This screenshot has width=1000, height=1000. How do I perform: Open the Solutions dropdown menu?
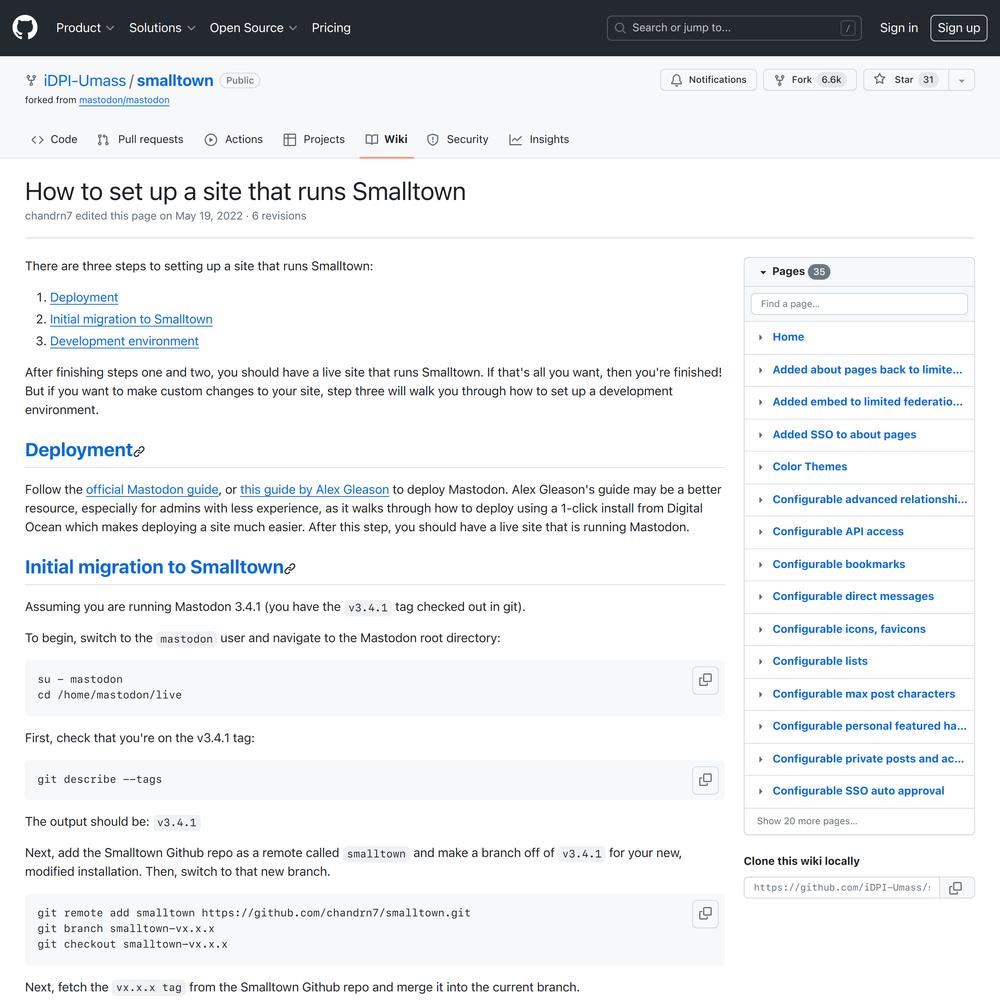pyautogui.click(x=162, y=28)
